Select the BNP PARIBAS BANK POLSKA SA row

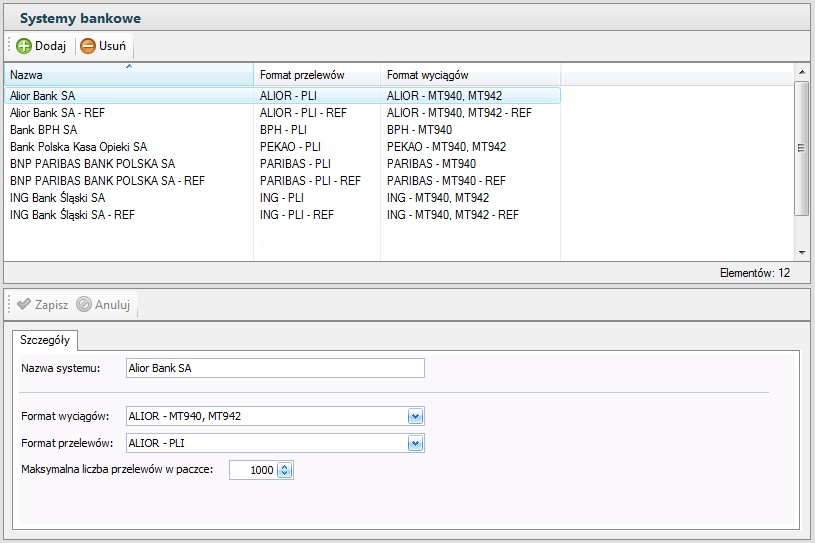(282, 164)
